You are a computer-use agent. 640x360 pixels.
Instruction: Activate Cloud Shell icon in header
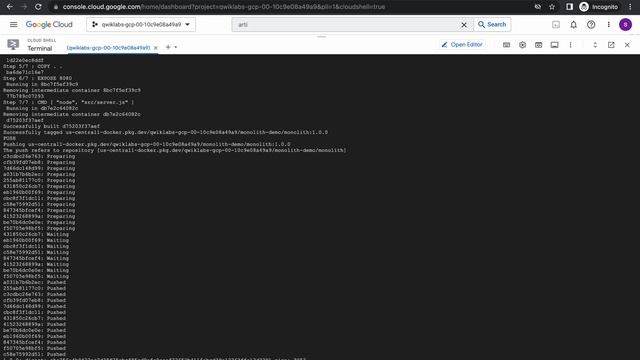556,24
